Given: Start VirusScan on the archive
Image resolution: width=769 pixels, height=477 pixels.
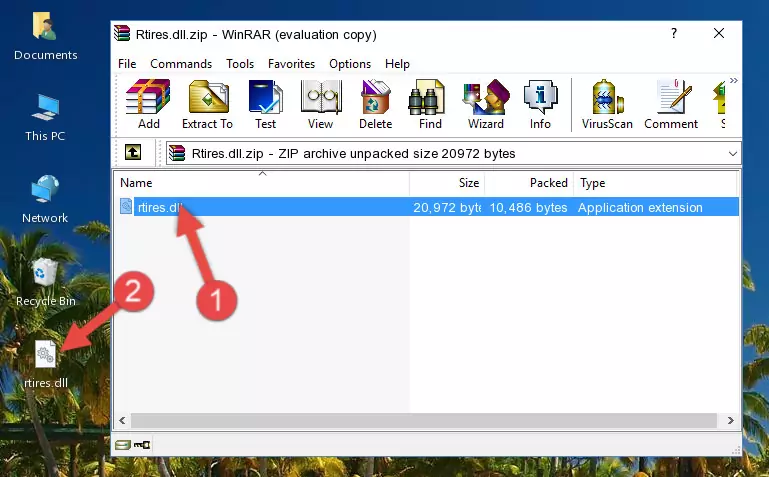Looking at the screenshot, I should click(x=607, y=104).
